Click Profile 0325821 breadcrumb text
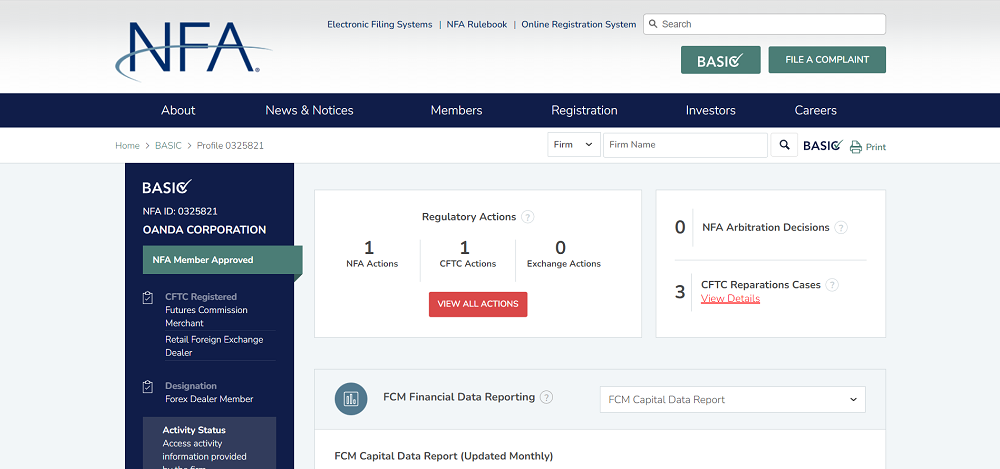This screenshot has height=469, width=1000. [x=230, y=145]
